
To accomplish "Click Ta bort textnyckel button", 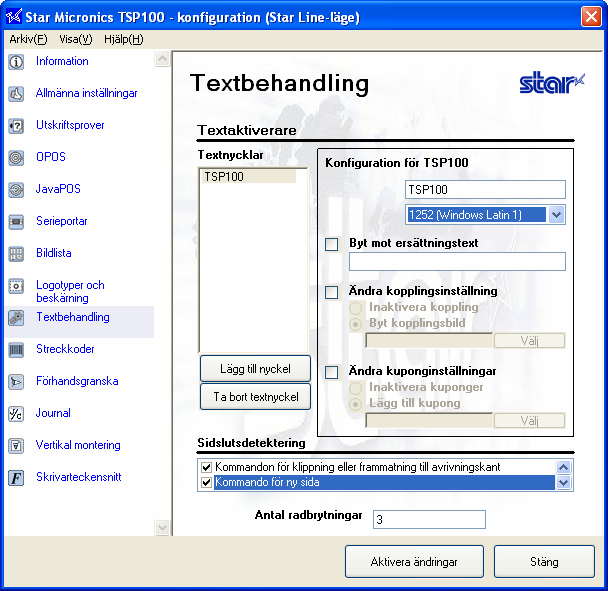I will point(255,397).
